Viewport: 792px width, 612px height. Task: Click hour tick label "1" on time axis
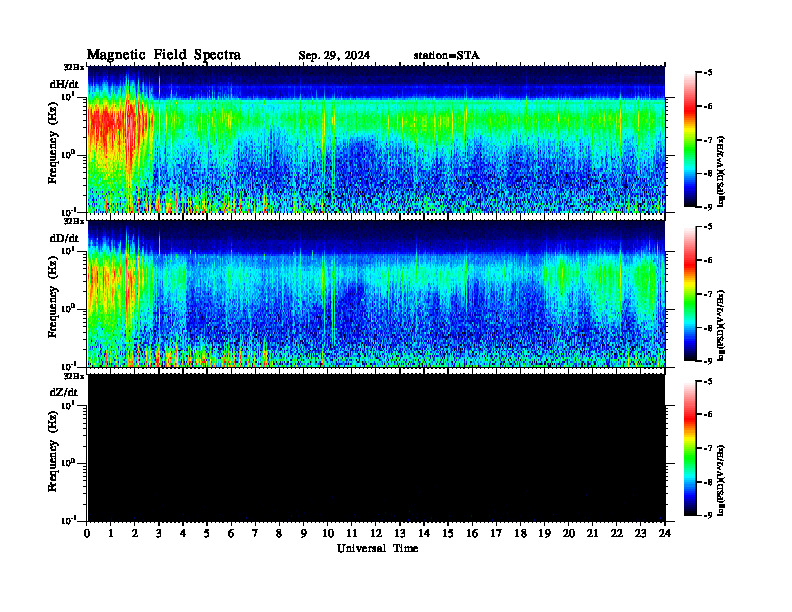[111, 534]
